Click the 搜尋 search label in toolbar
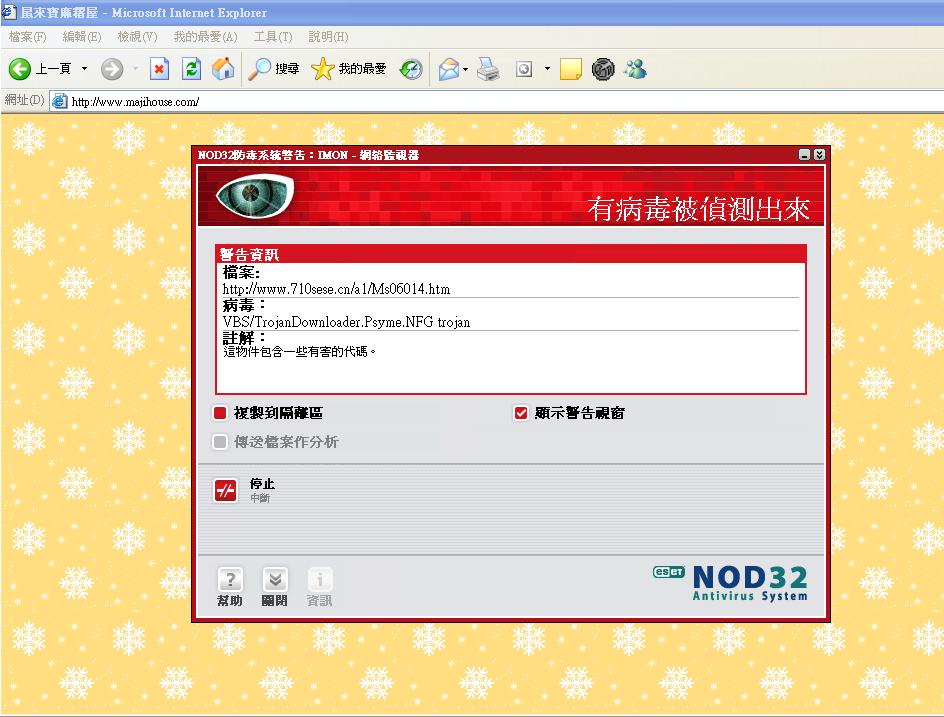Viewport: 944px width, 717px height. click(287, 69)
